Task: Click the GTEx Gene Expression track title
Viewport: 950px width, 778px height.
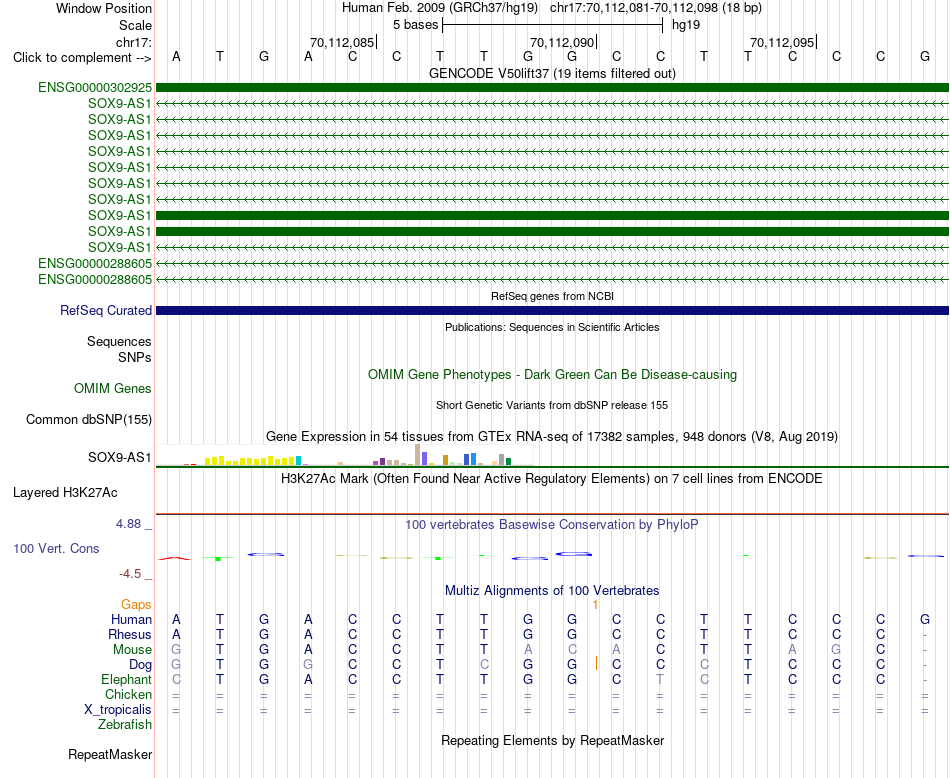Action: 552,436
